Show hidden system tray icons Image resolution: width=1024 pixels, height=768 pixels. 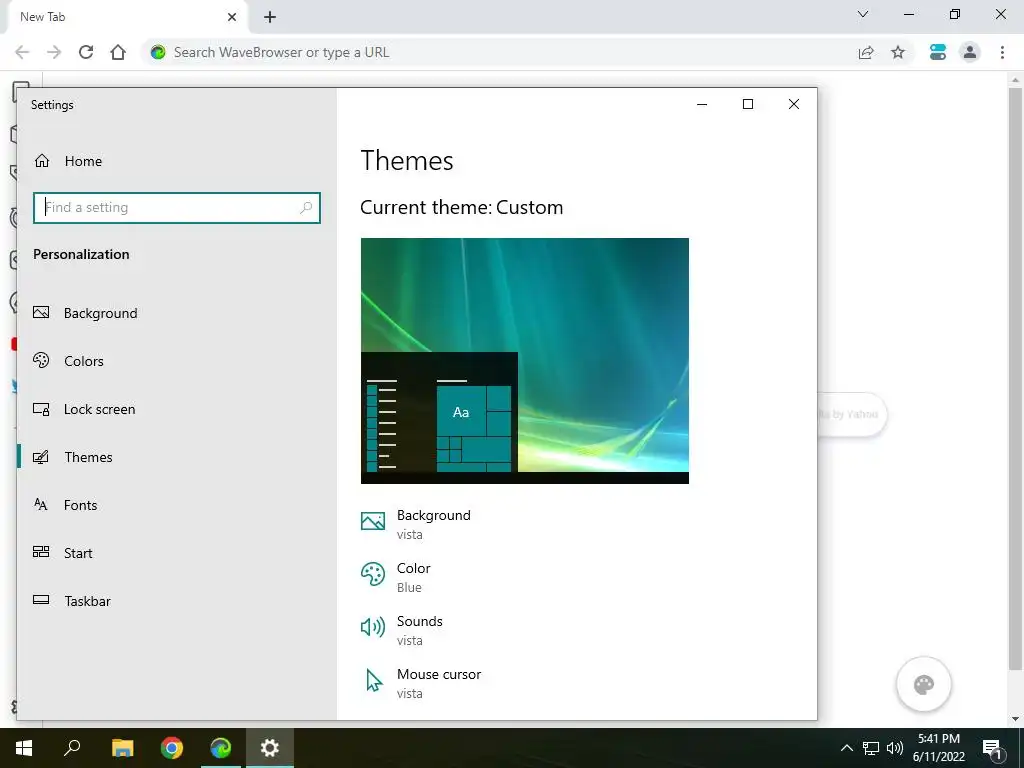(x=846, y=748)
